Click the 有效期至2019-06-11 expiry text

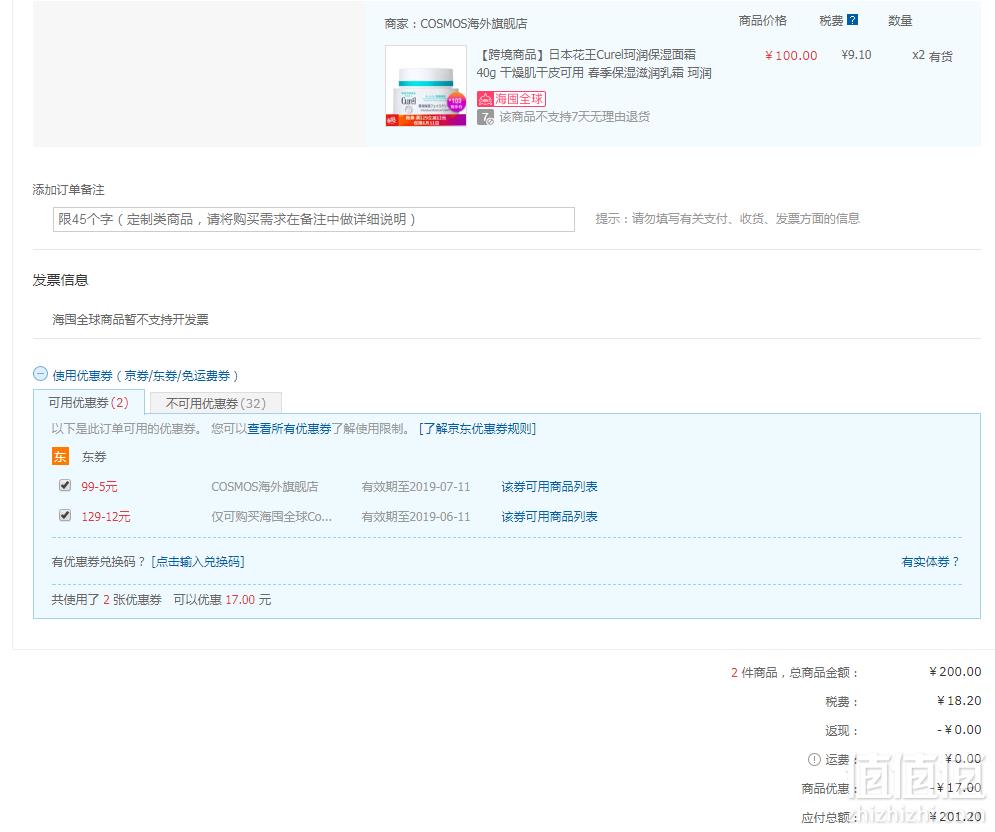click(416, 517)
